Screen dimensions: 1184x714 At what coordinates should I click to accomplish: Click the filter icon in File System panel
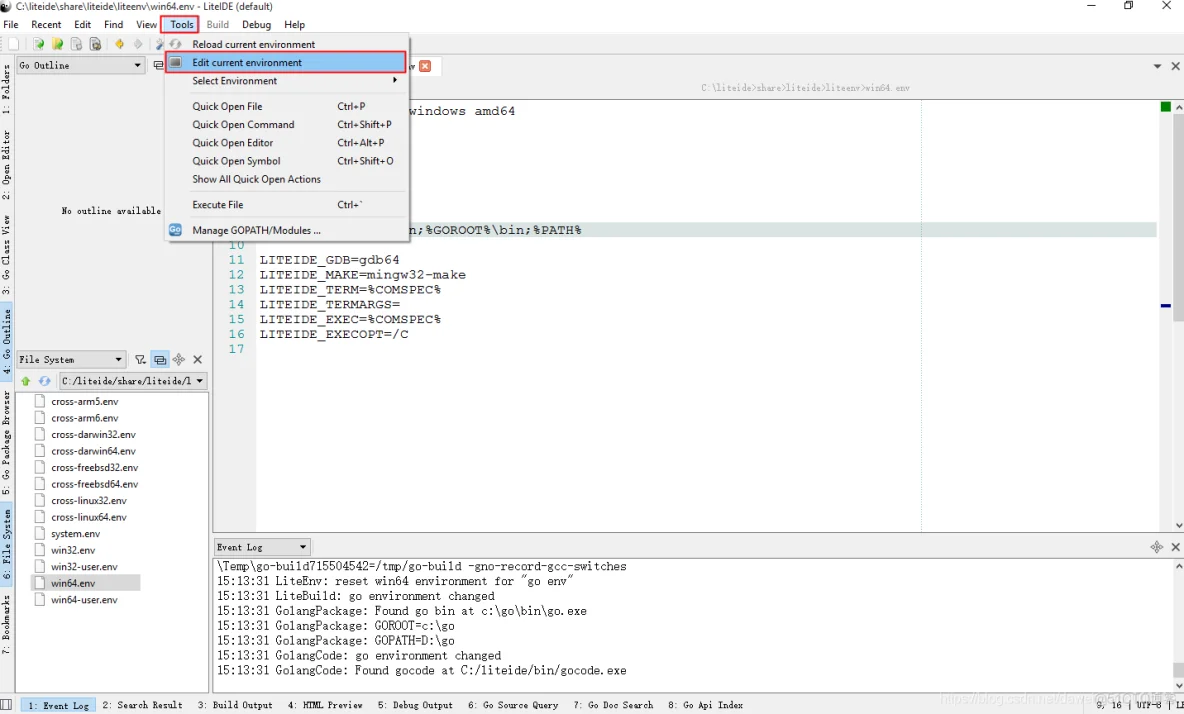(x=140, y=360)
